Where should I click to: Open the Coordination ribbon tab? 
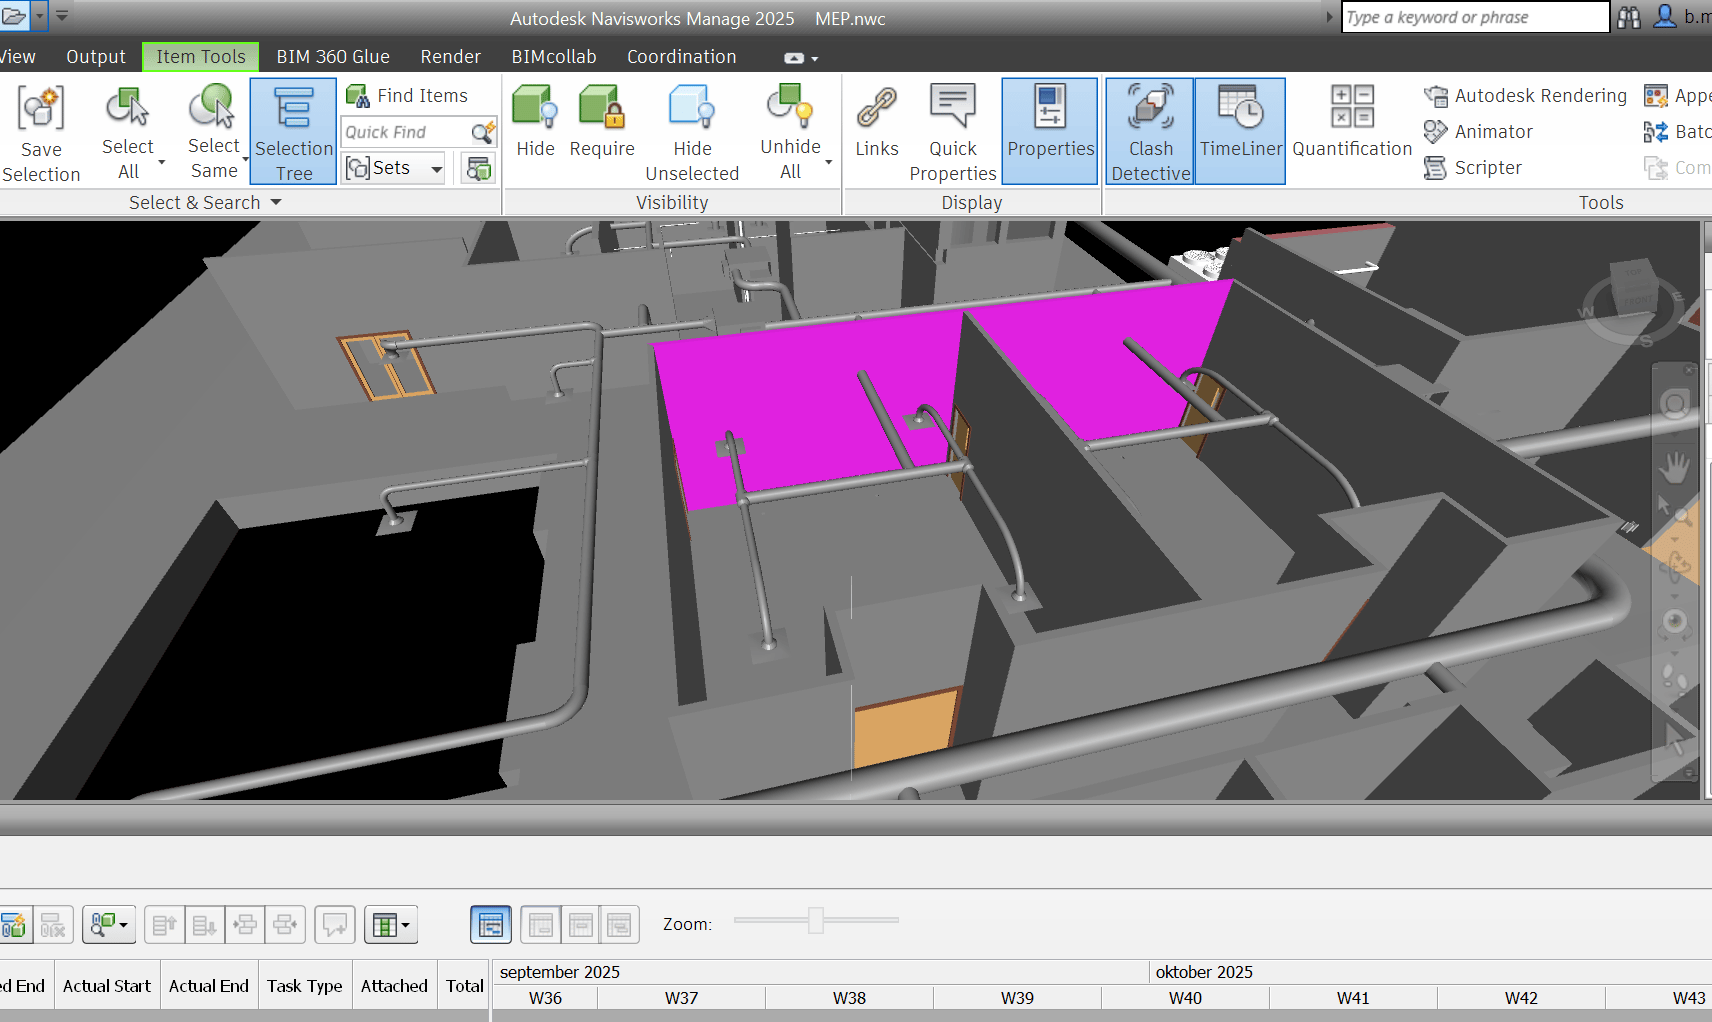(x=681, y=57)
